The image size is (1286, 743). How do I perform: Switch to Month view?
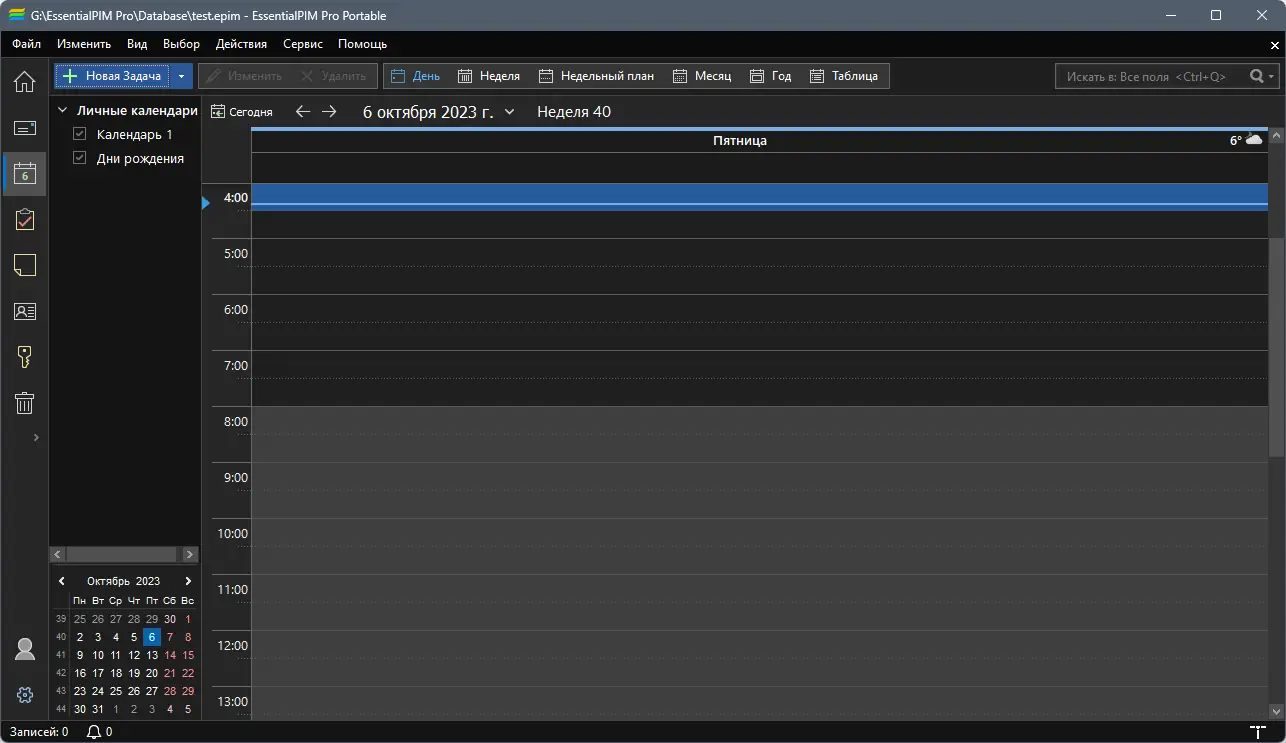pyautogui.click(x=702, y=76)
